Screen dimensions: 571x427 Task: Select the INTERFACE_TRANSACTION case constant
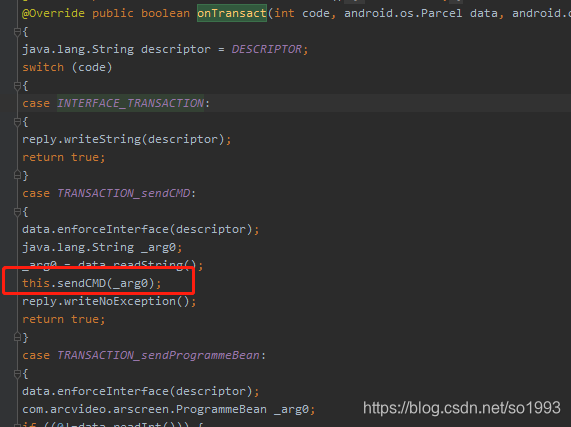(130, 103)
